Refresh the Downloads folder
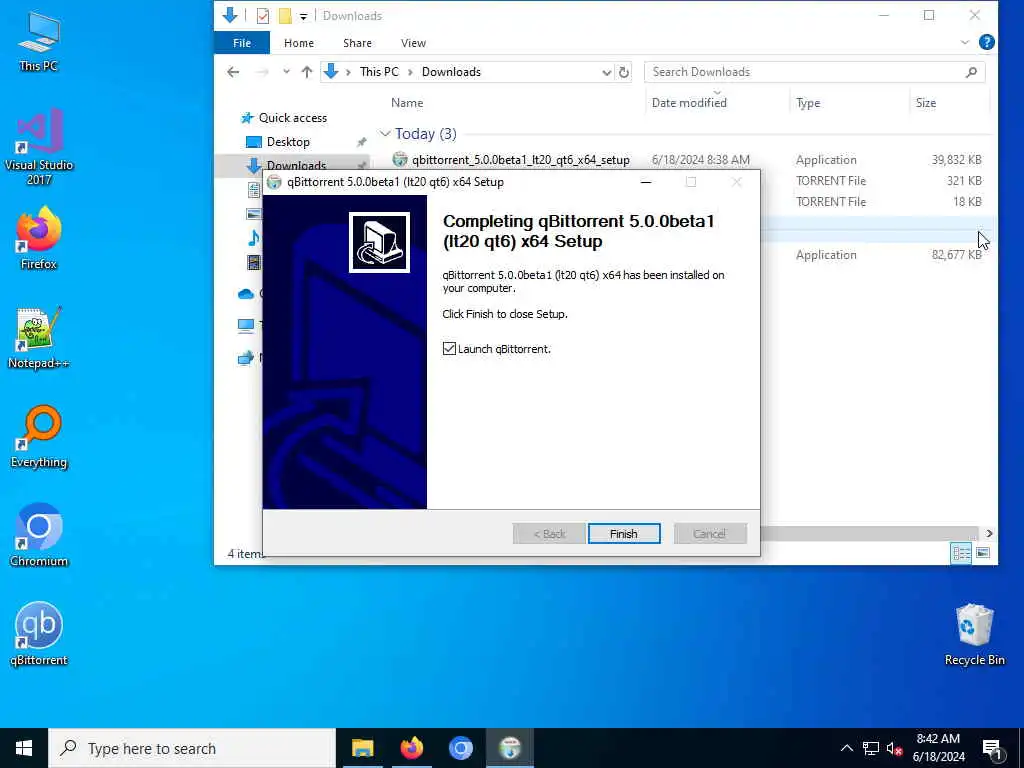1024x768 pixels. point(624,72)
